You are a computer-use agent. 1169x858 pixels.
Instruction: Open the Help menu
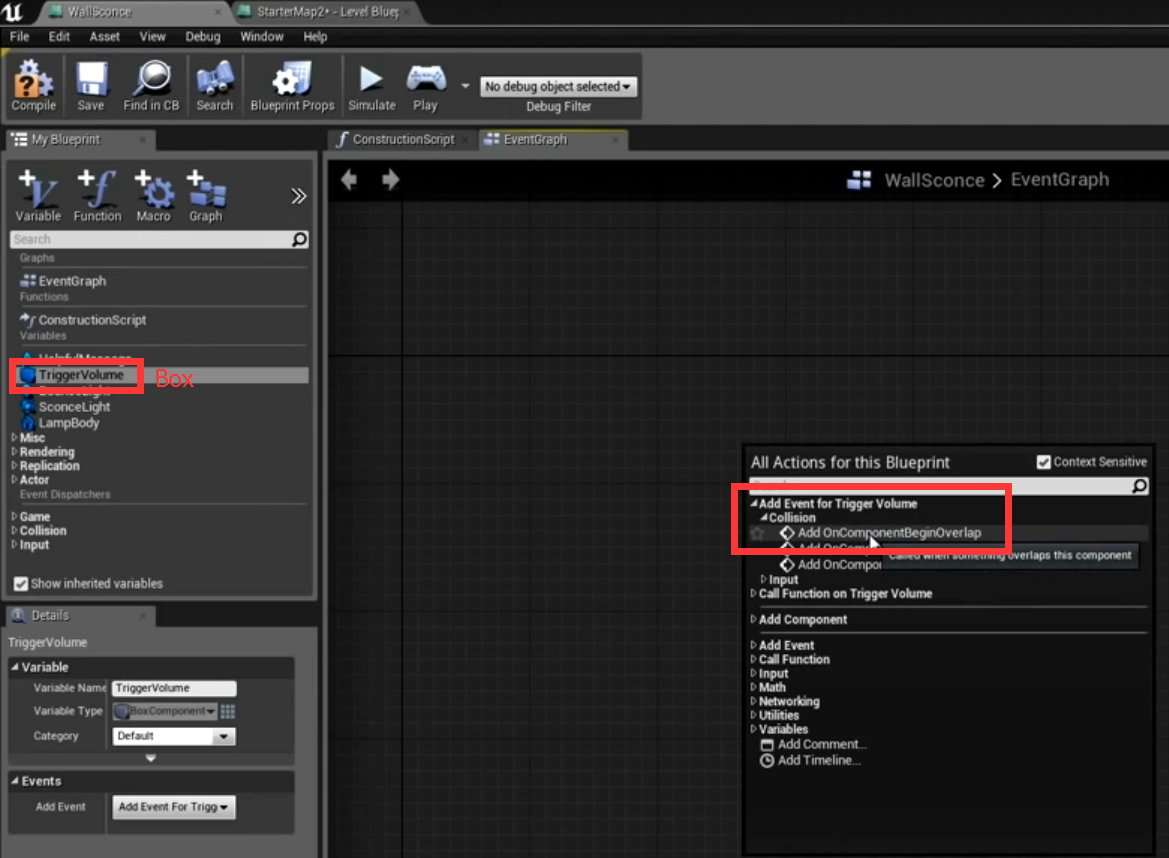point(315,37)
